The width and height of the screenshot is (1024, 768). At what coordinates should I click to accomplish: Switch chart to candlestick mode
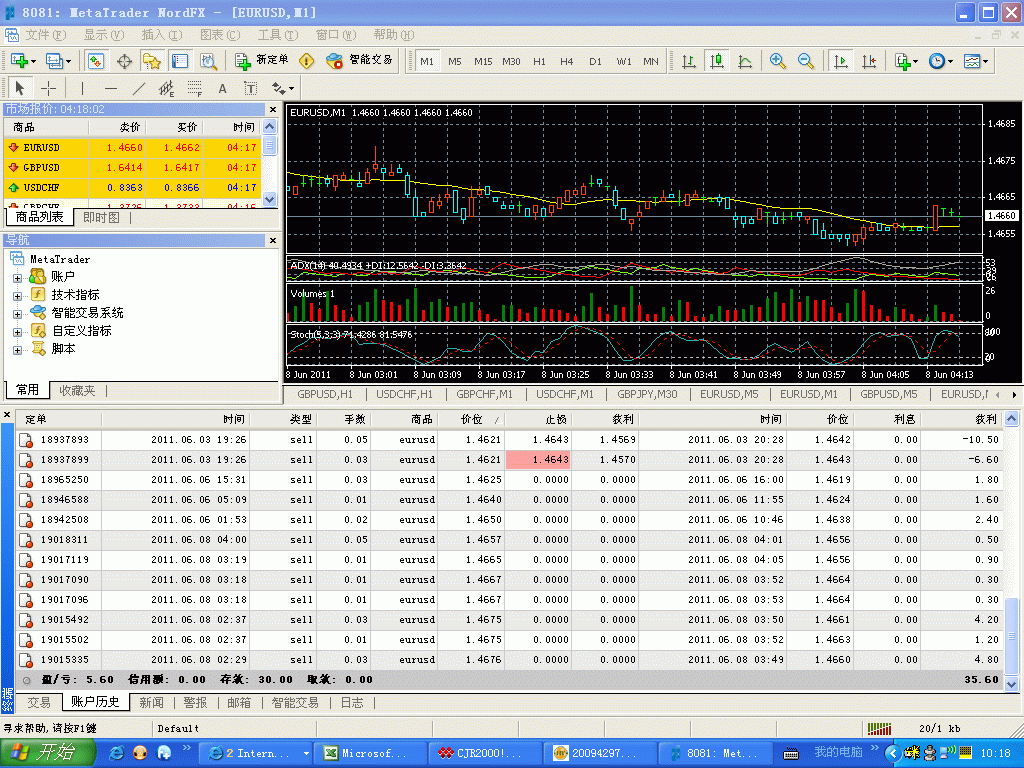point(717,61)
